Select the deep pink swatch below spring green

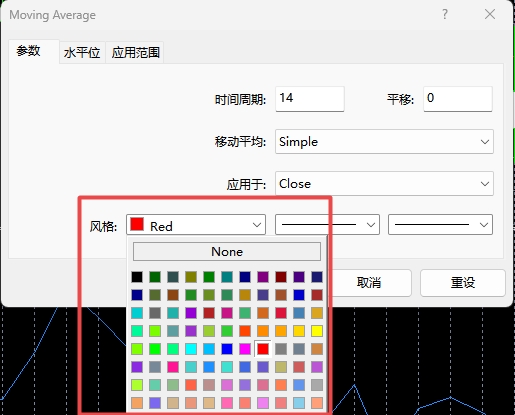pos(173,367)
